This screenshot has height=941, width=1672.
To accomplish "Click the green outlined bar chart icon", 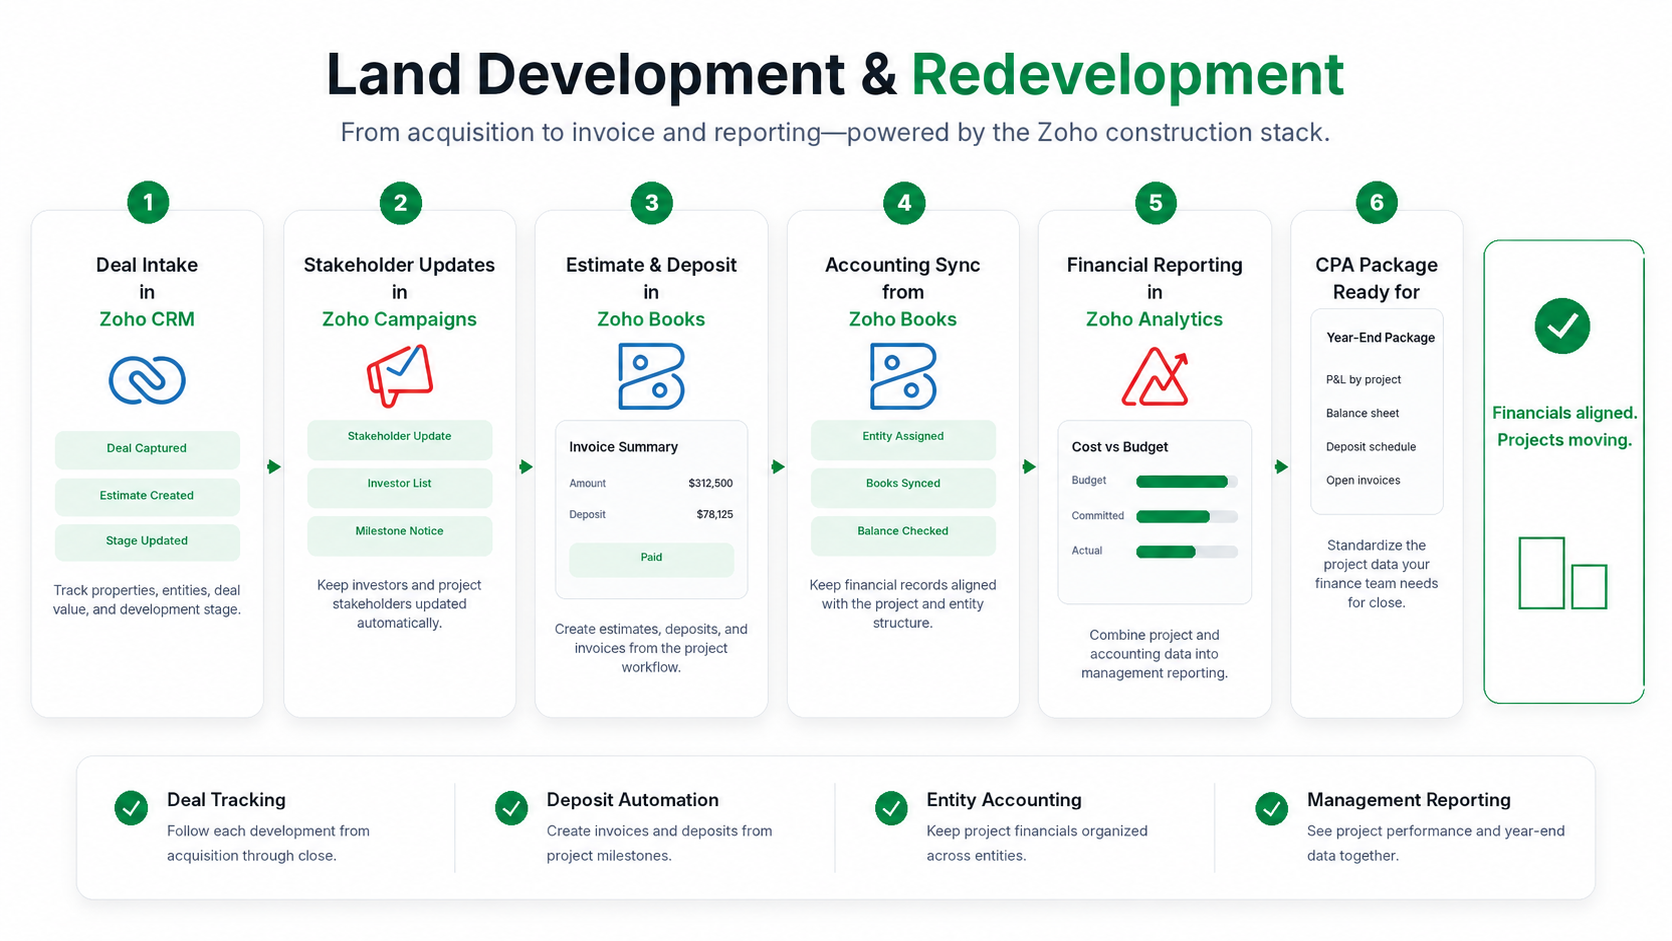I will (x=1563, y=573).
